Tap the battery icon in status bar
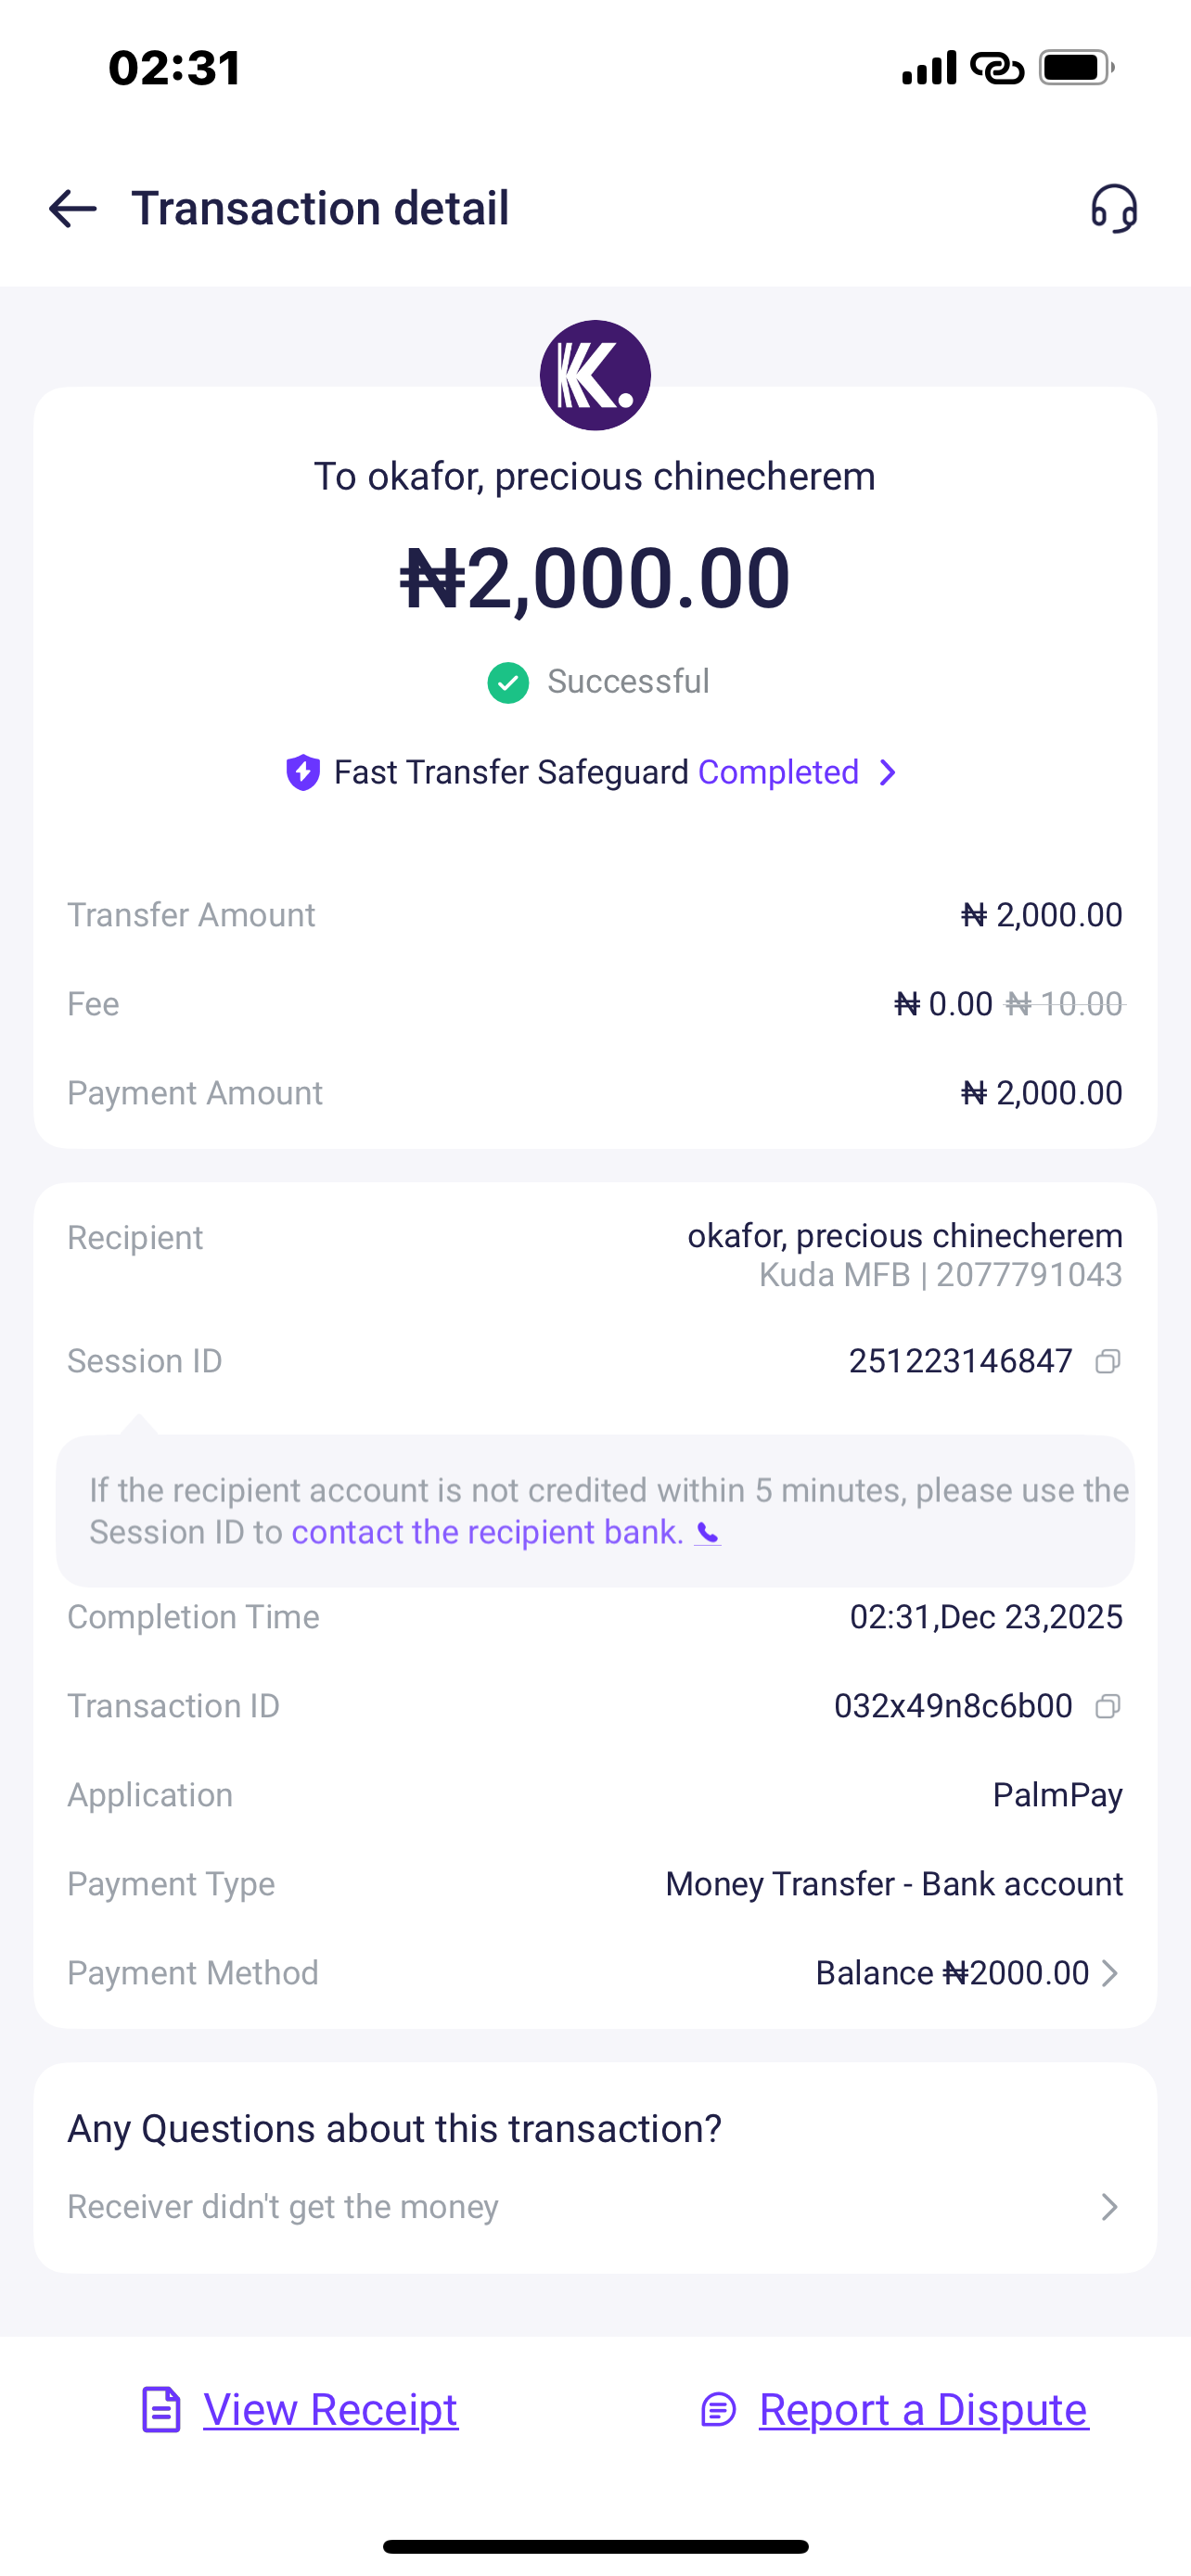The height and width of the screenshot is (2576, 1191). pos(1076,68)
